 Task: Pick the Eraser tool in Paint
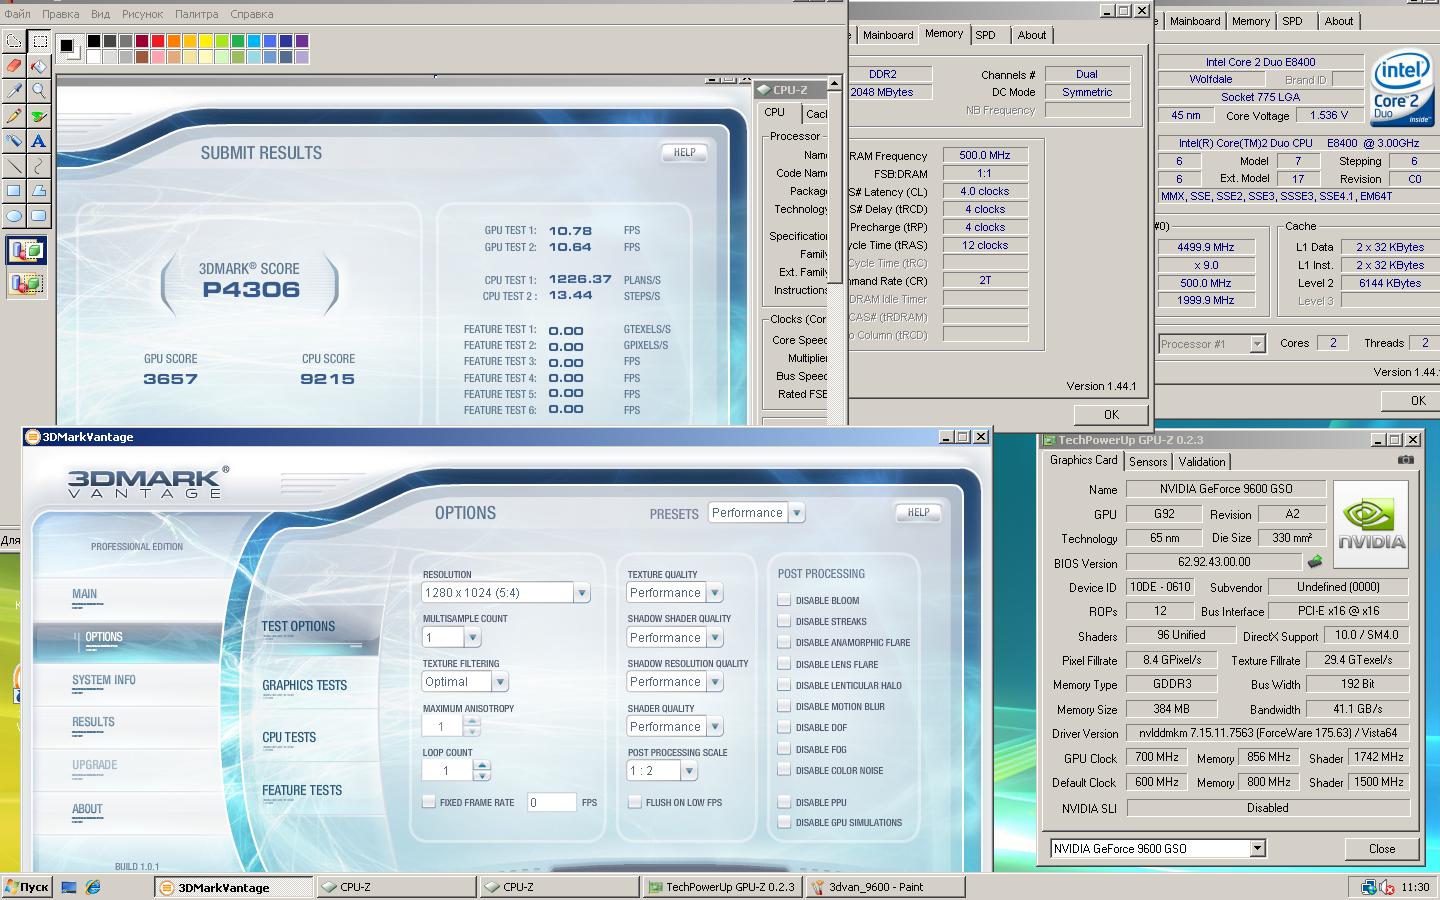pyautogui.click(x=14, y=66)
